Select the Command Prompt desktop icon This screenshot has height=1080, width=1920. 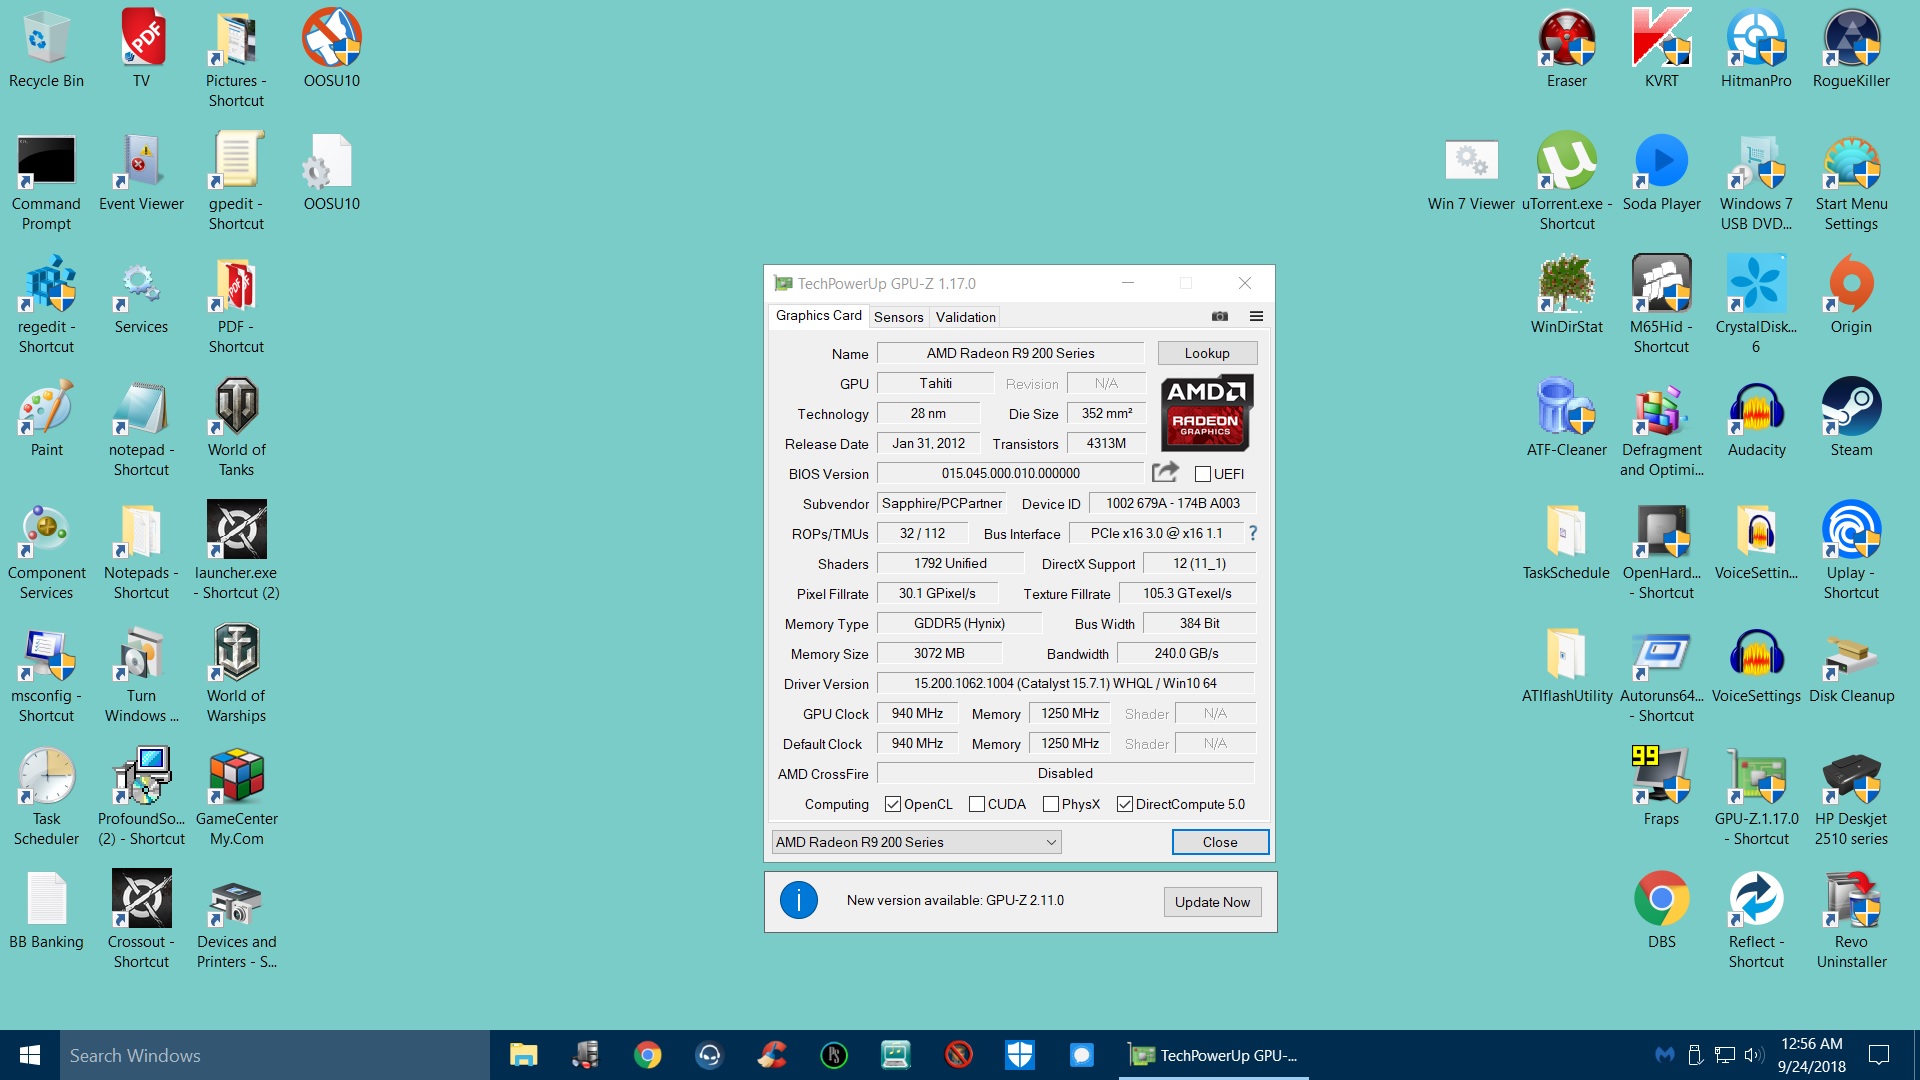(x=46, y=182)
